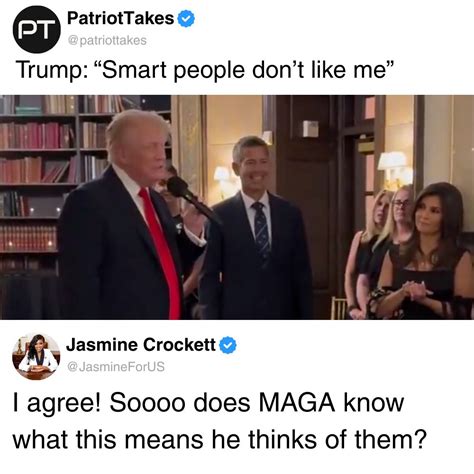
Task: Select the PatriotTakes display name
Action: point(120,18)
